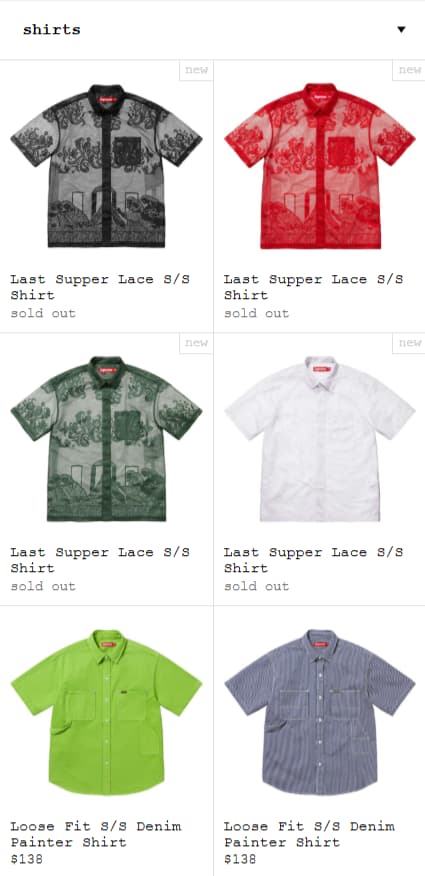Image resolution: width=425 pixels, height=876 pixels.
Task: Open the lime green Denim Painter Shirt image
Action: [x=106, y=712]
